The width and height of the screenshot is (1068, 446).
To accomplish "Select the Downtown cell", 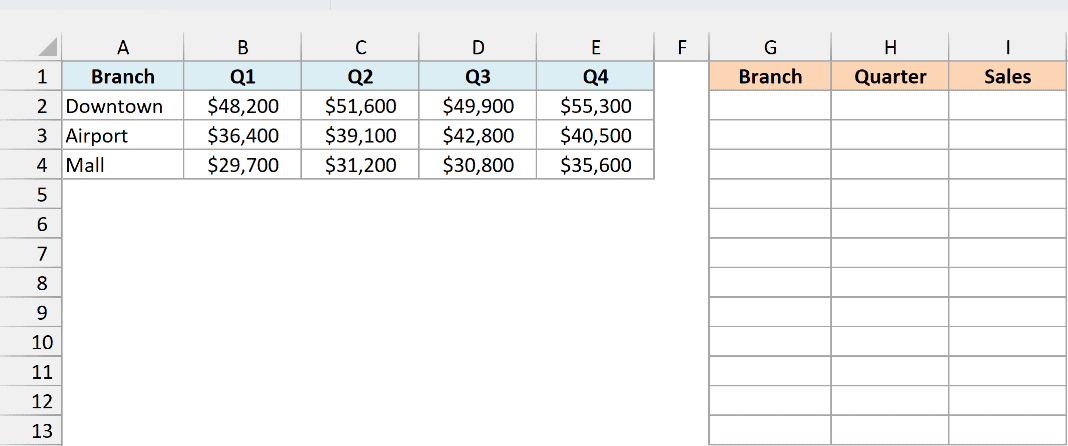I will point(123,106).
